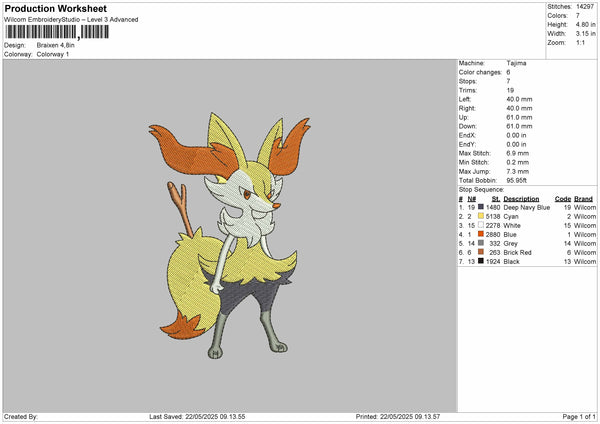Click the 'Colorway 1' value

click(53, 54)
